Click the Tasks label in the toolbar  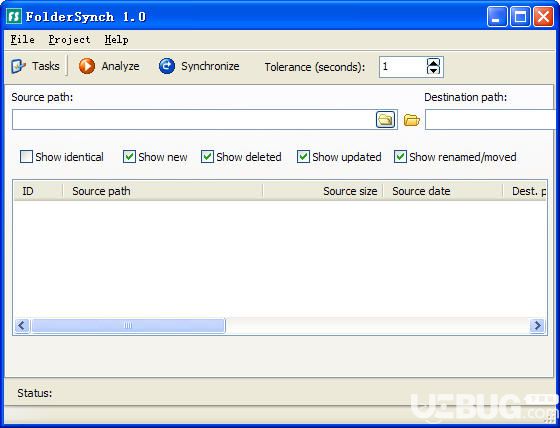(46, 66)
